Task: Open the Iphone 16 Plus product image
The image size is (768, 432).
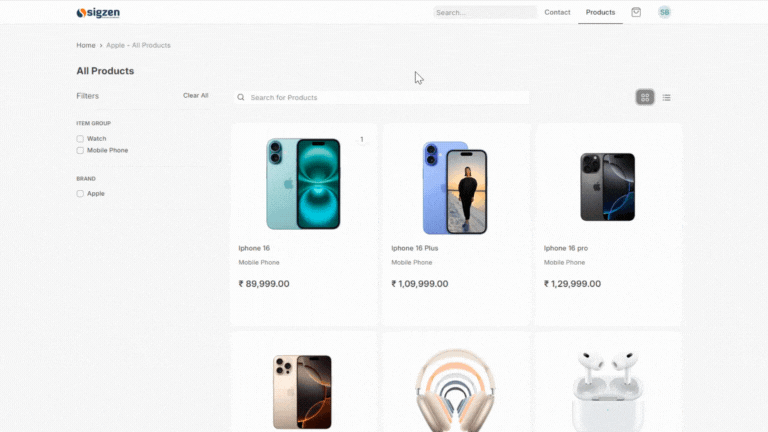Action: pos(455,188)
